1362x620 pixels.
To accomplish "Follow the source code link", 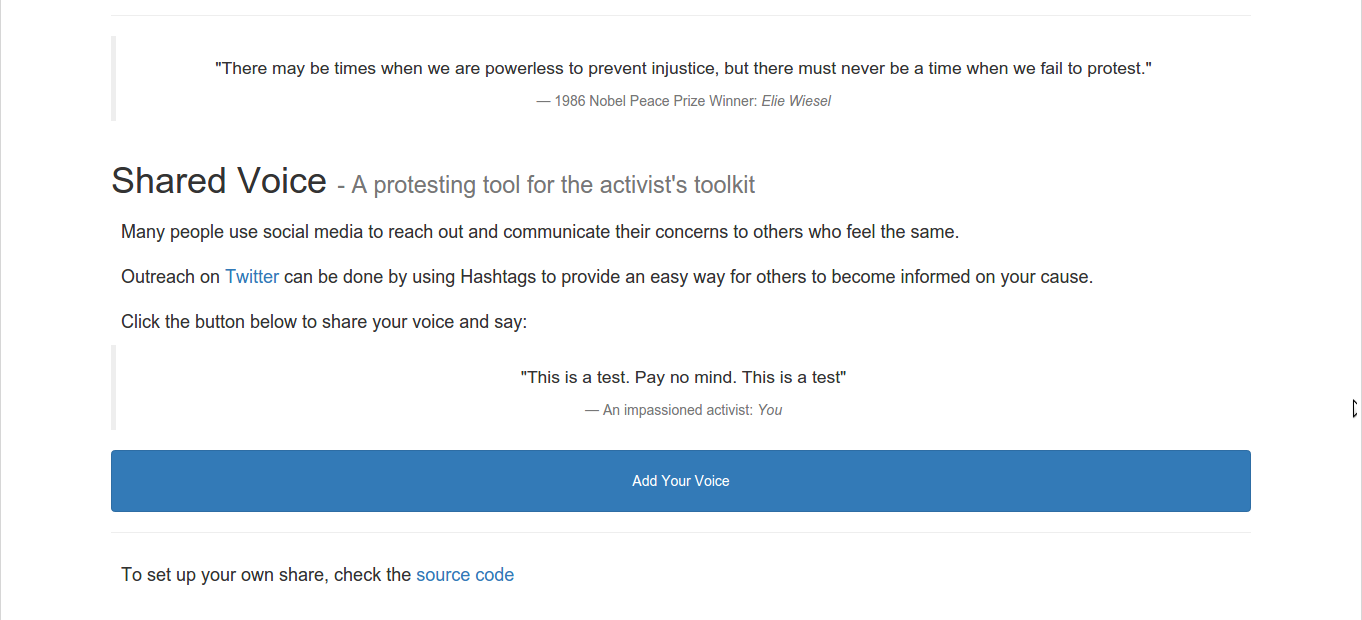I will 465,575.
